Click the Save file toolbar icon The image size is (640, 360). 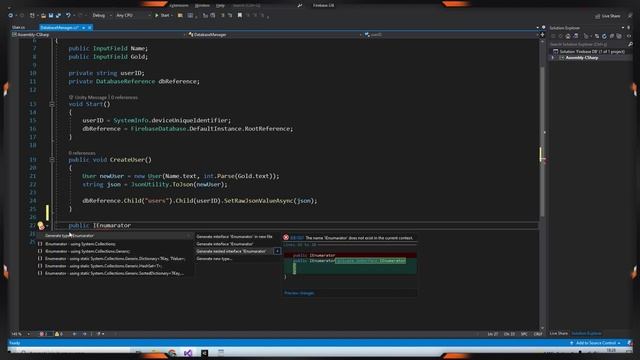(x=51, y=16)
